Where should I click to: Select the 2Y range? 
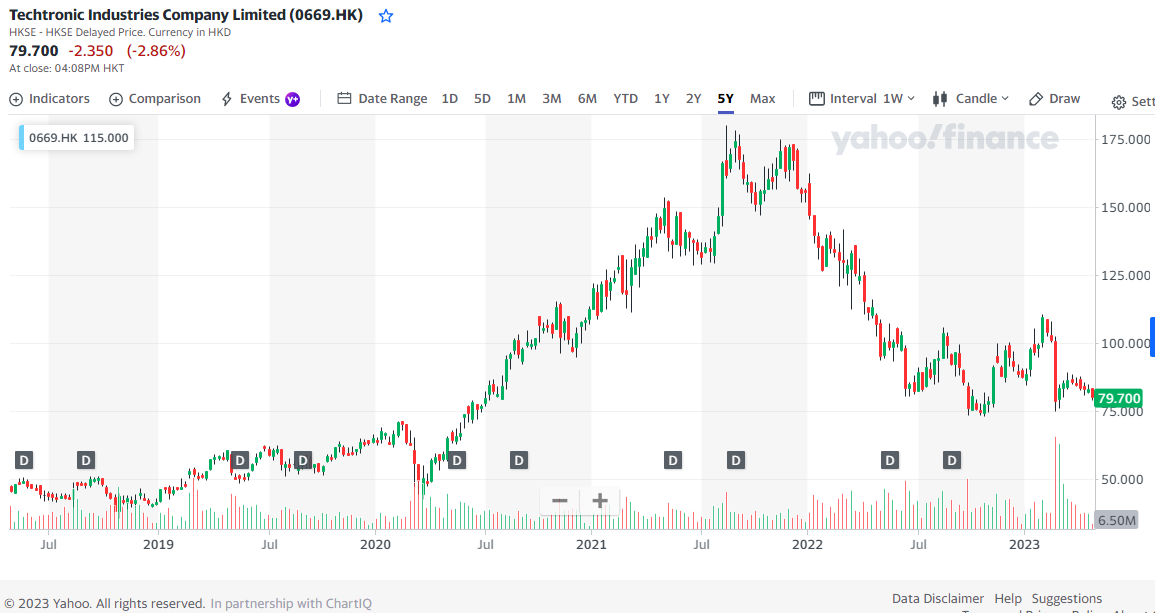click(x=693, y=99)
